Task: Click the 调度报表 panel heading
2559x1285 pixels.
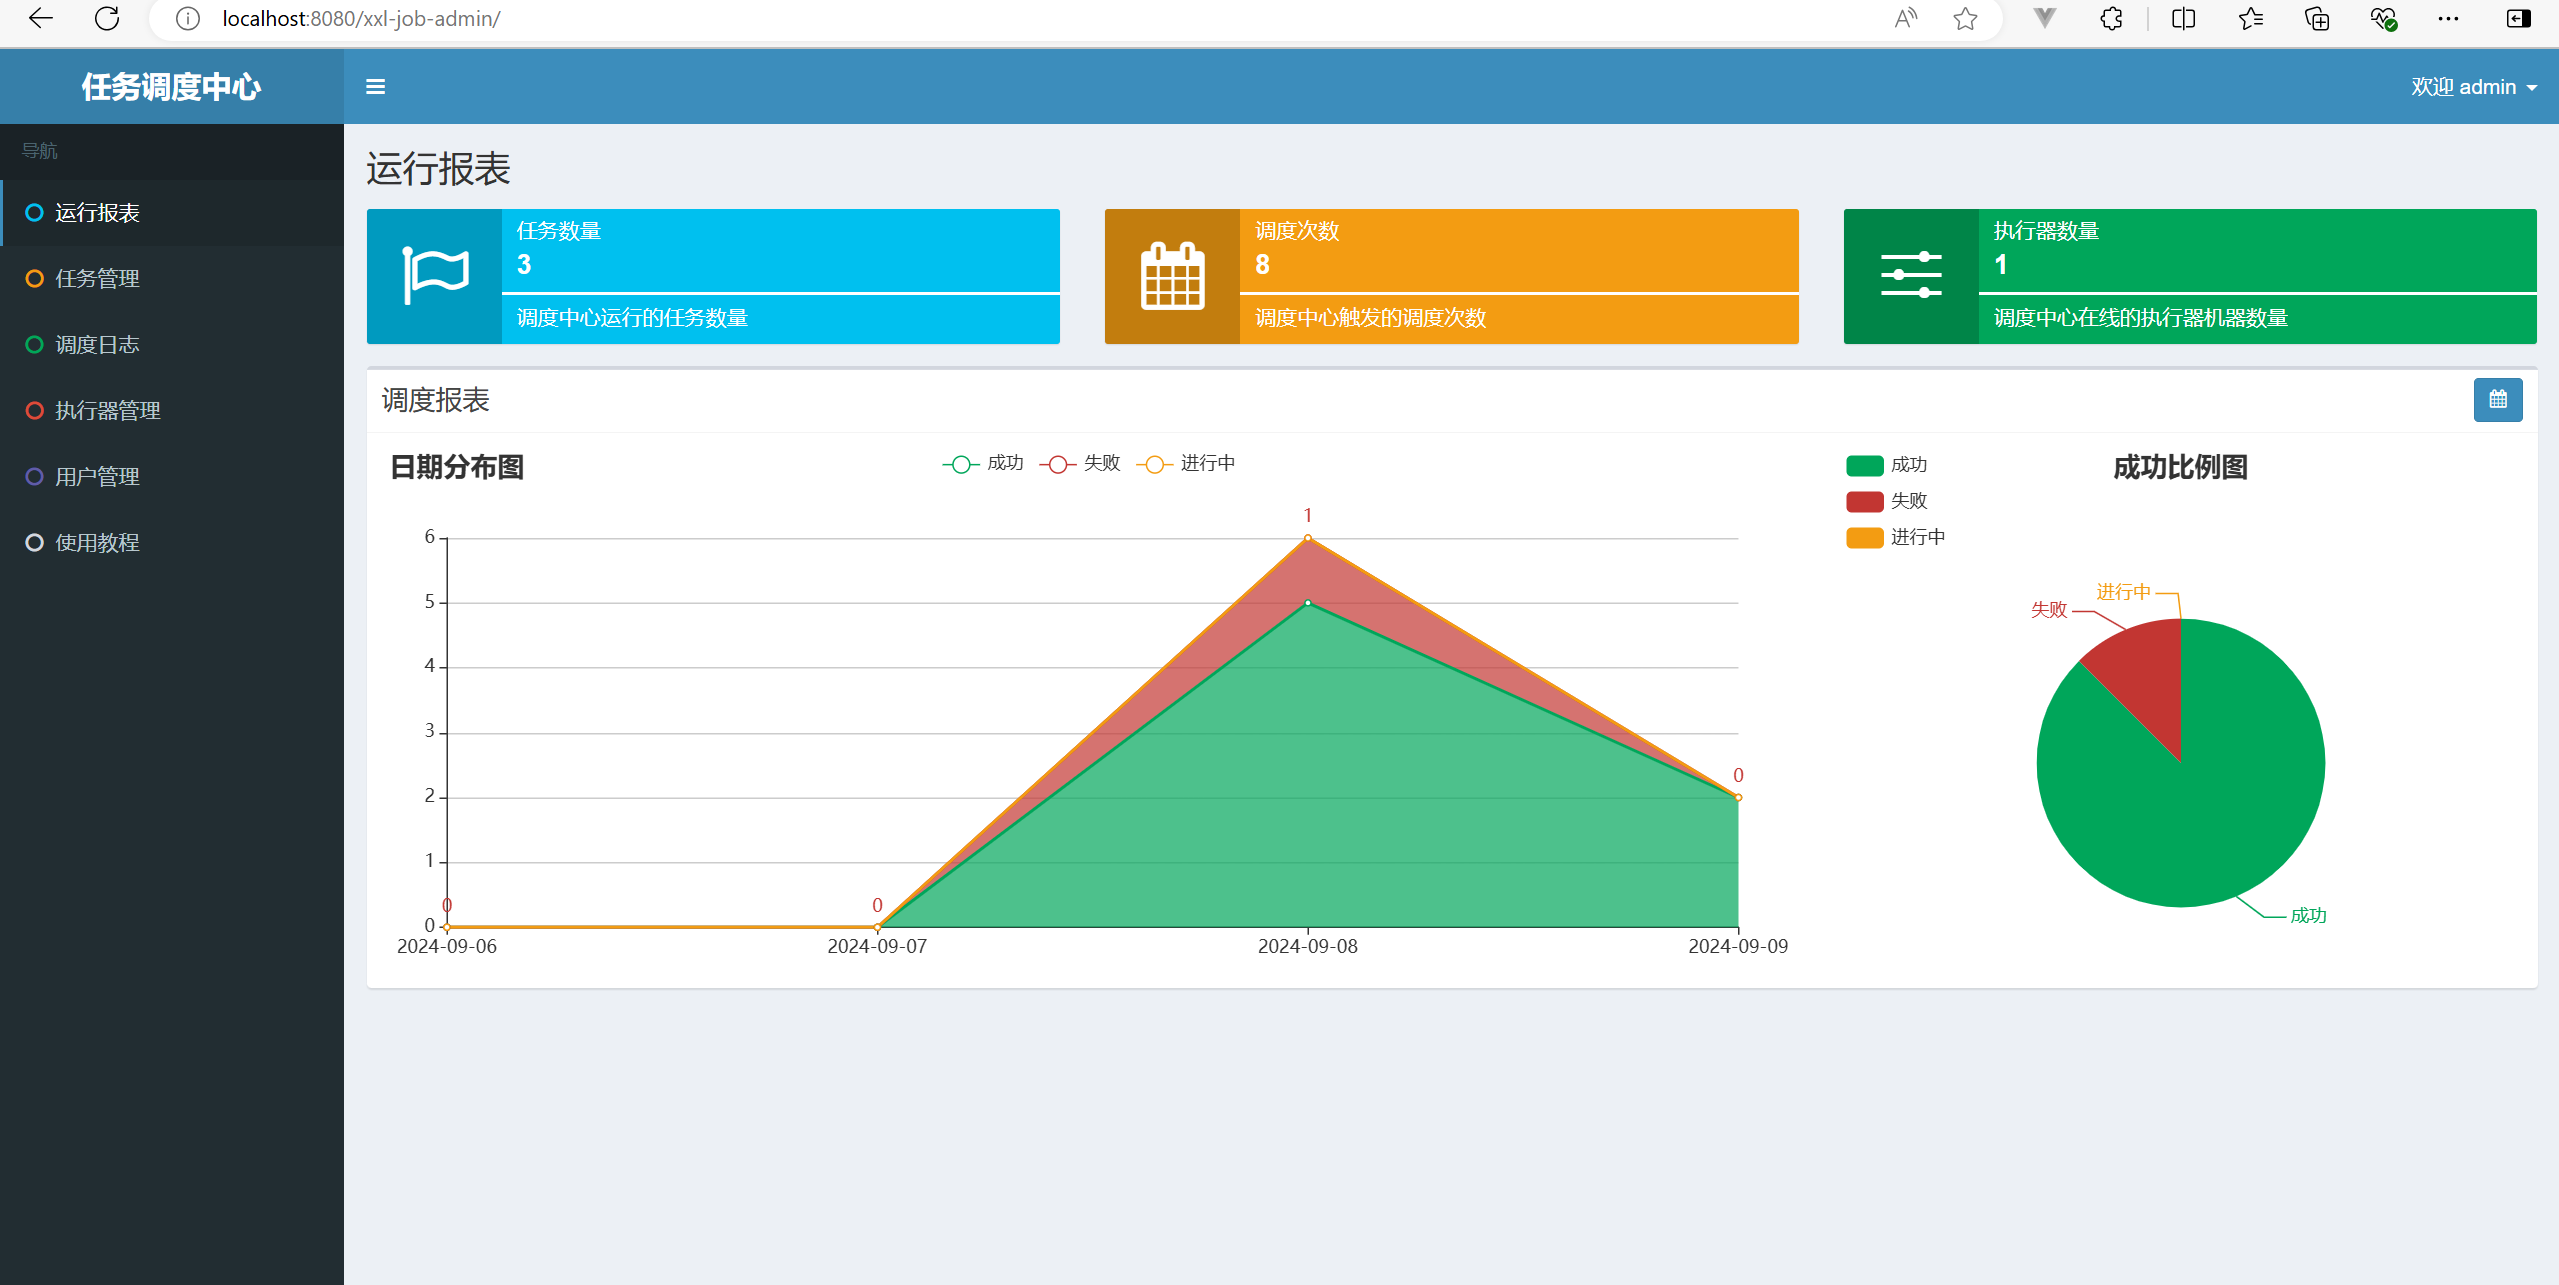Action: point(435,400)
